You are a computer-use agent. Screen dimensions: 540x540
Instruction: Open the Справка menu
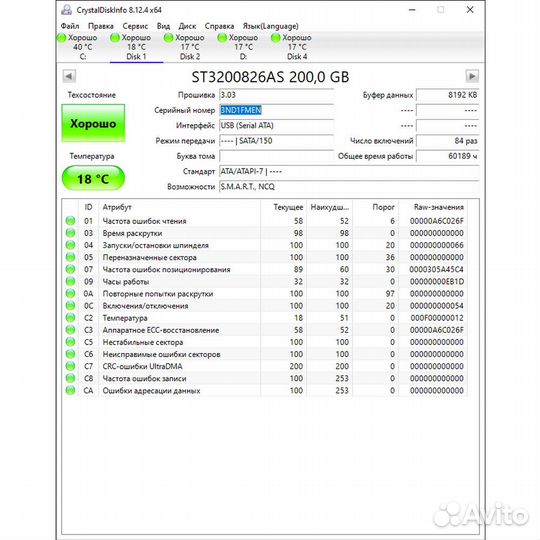pos(219,26)
